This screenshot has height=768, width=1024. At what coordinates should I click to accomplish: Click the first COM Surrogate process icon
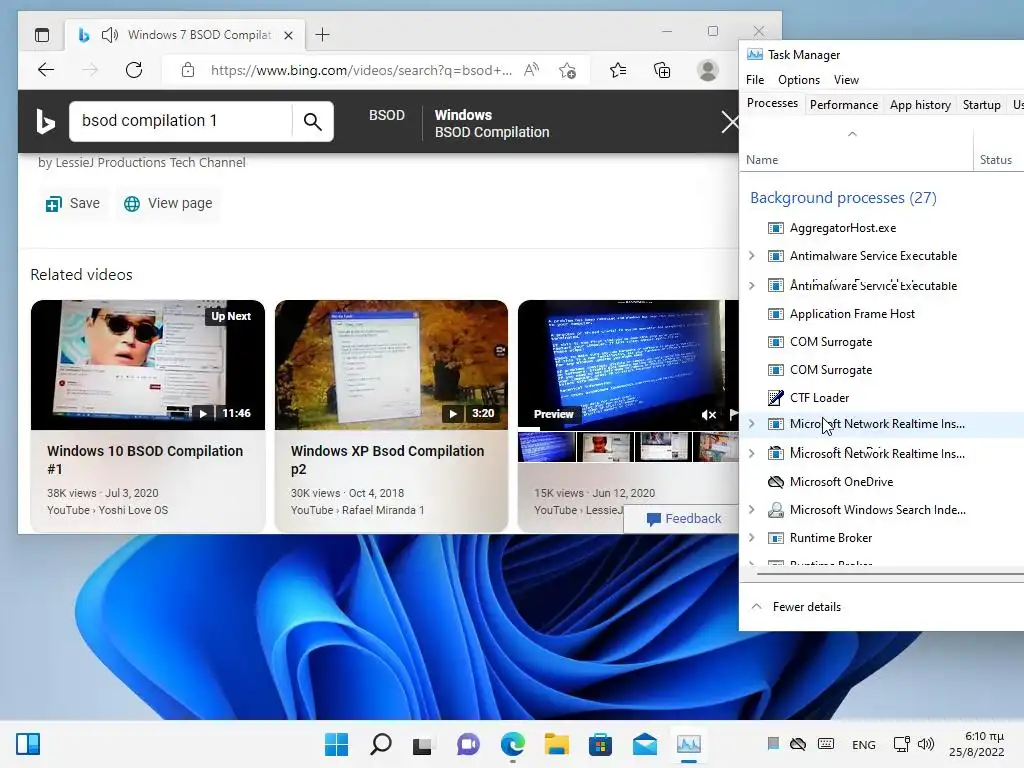775,342
